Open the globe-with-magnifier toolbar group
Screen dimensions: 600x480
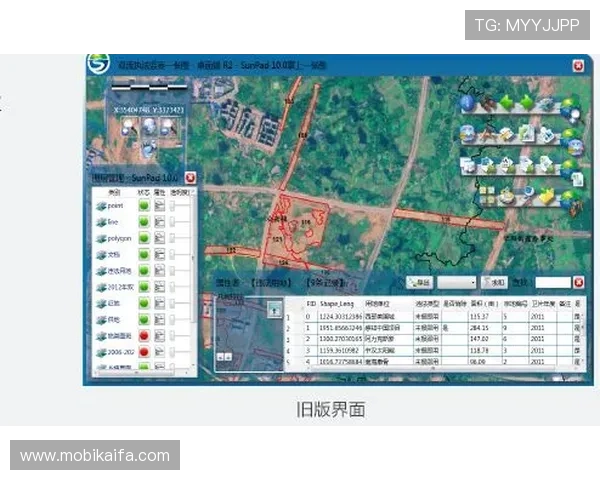pos(571,109)
